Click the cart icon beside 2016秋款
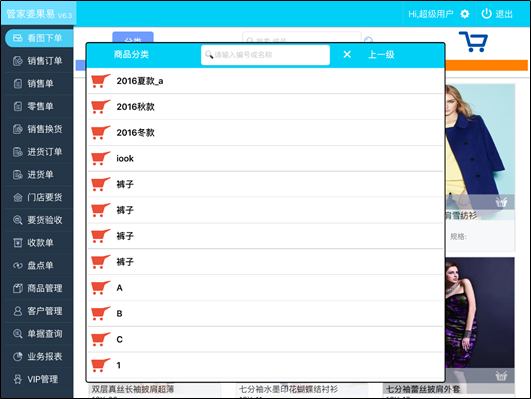The image size is (531, 399). pyautogui.click(x=101, y=107)
